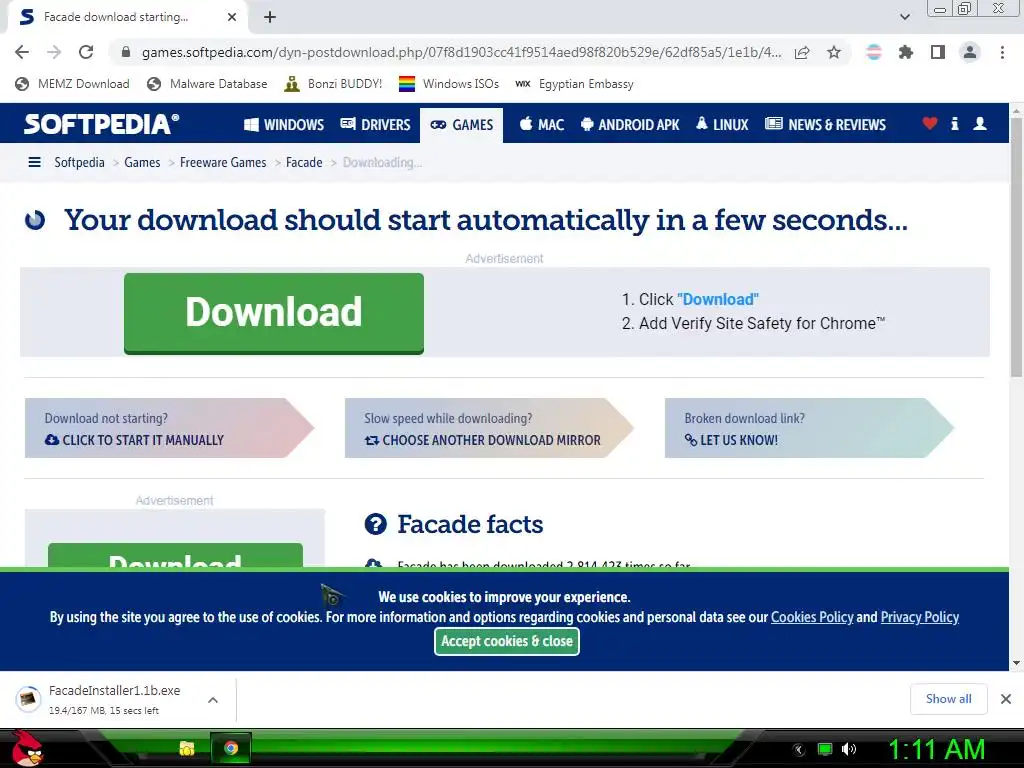Click the blue "Download" ad text link
Viewport: 1024px width, 768px height.
tap(718, 299)
